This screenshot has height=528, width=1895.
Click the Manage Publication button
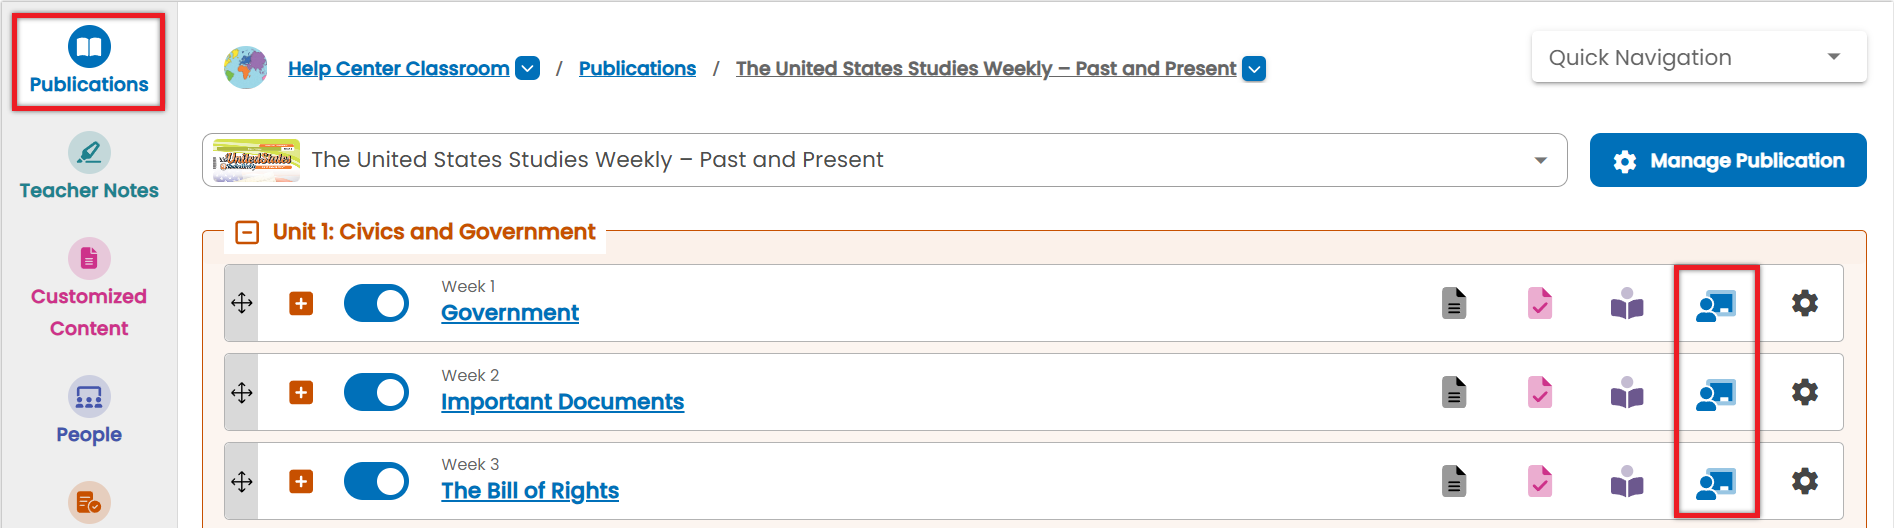click(x=1728, y=160)
